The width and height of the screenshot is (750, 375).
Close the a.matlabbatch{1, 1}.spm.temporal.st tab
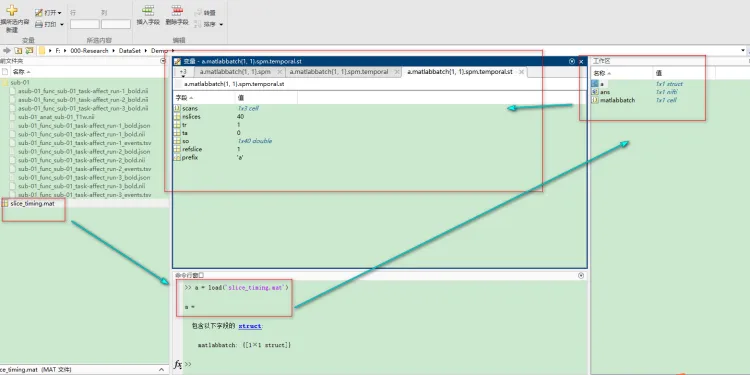pyautogui.click(x=521, y=72)
